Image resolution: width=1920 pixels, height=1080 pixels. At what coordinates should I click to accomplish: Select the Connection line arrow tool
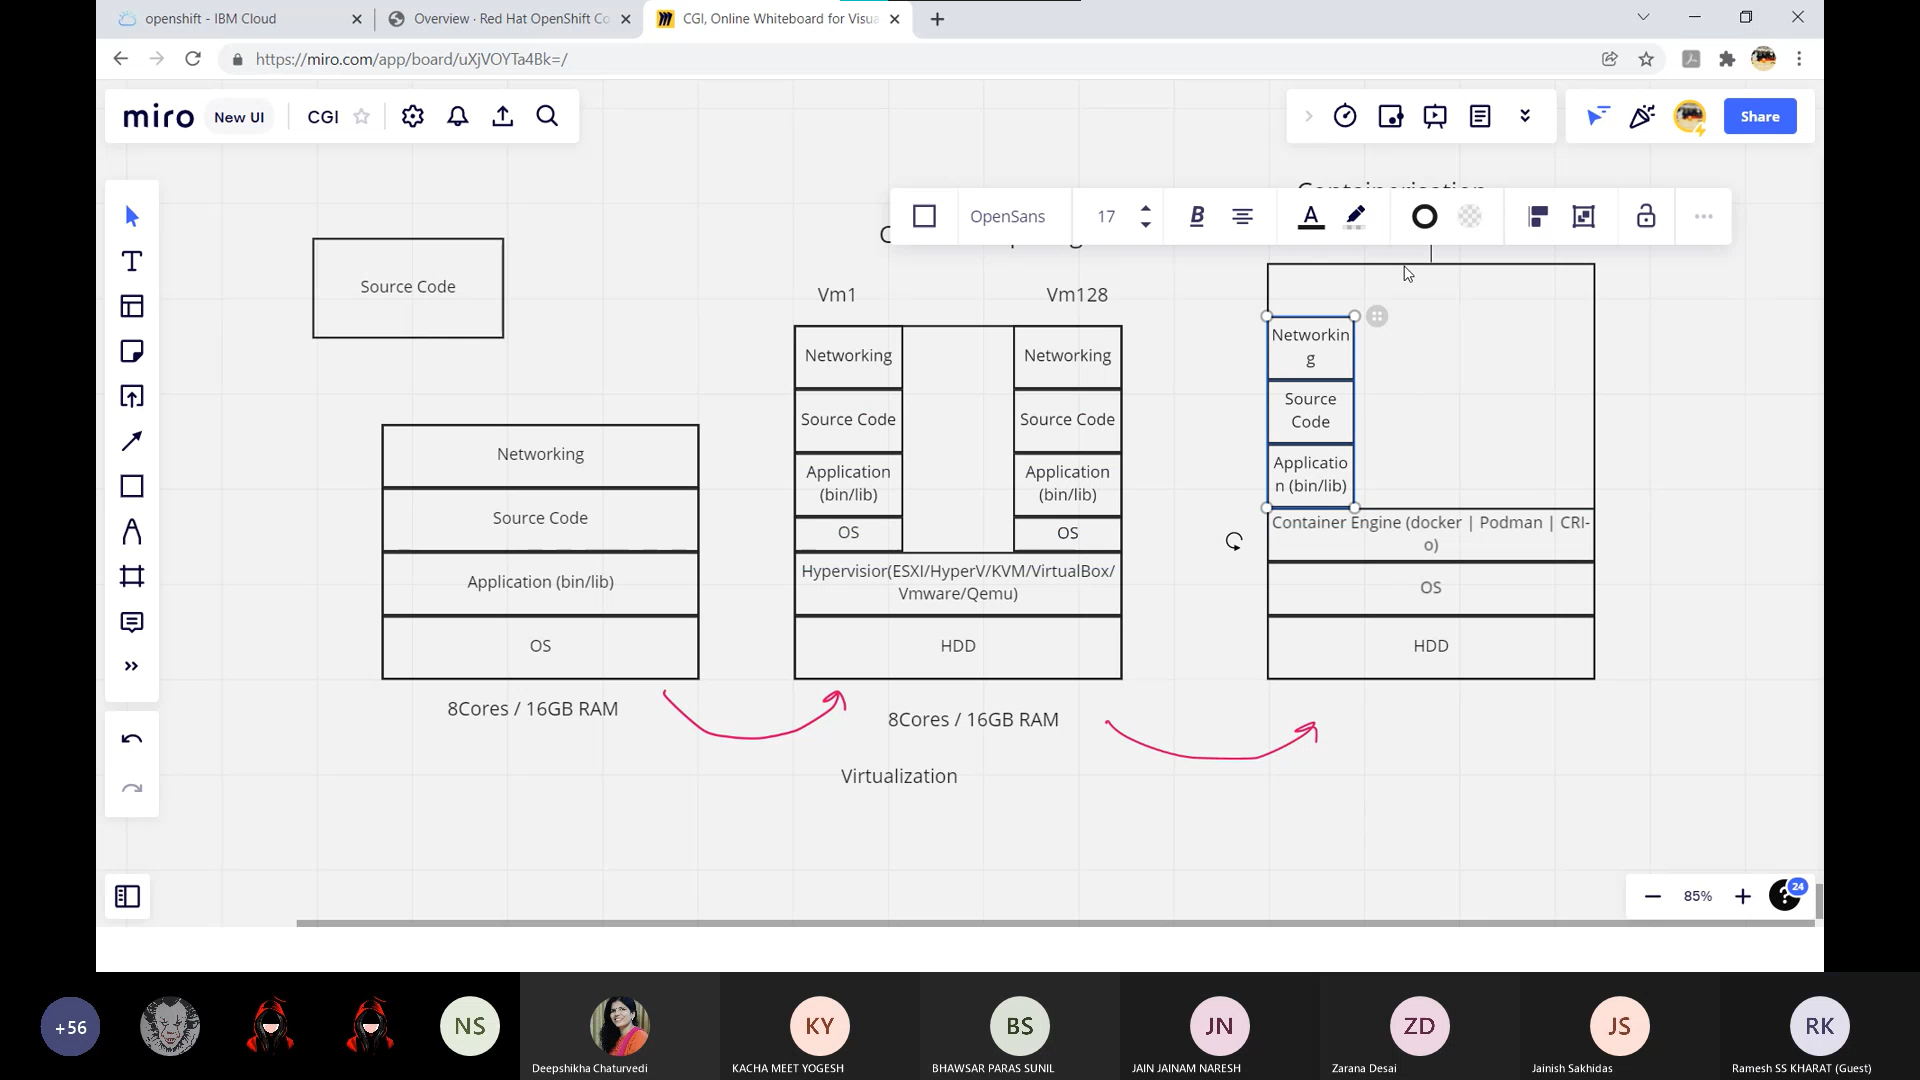coord(132,441)
